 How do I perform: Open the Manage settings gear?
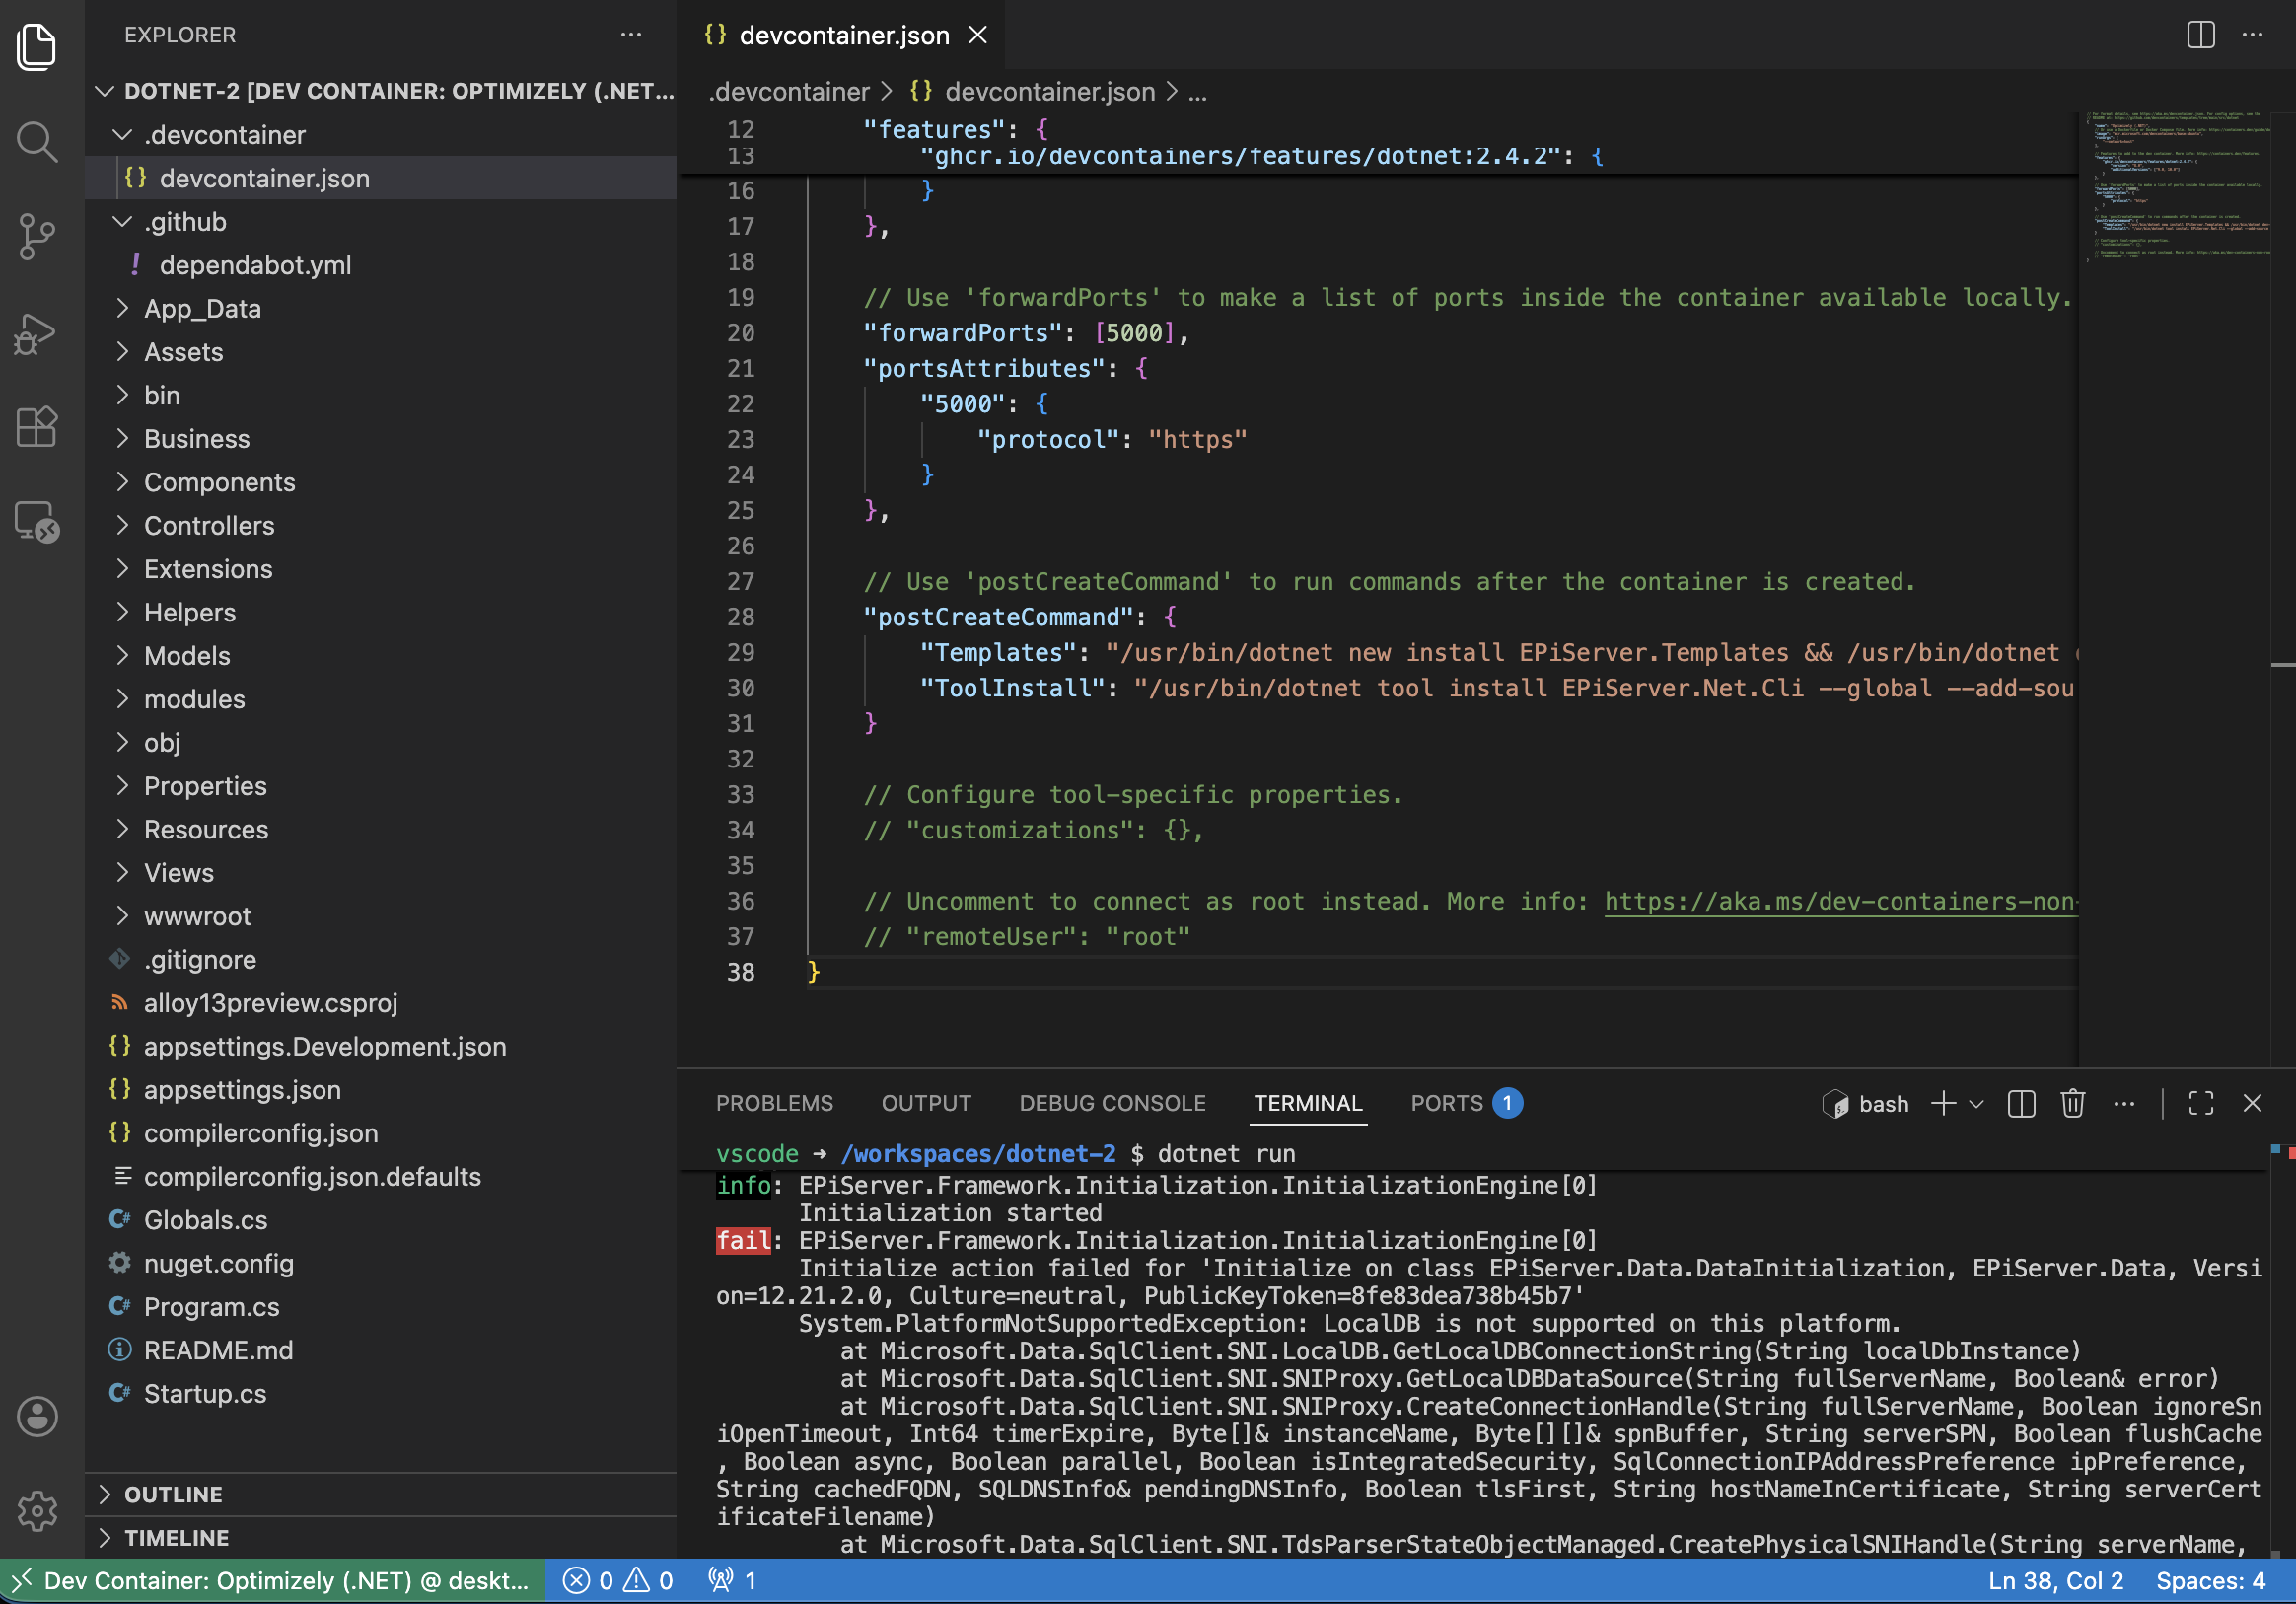[37, 1512]
